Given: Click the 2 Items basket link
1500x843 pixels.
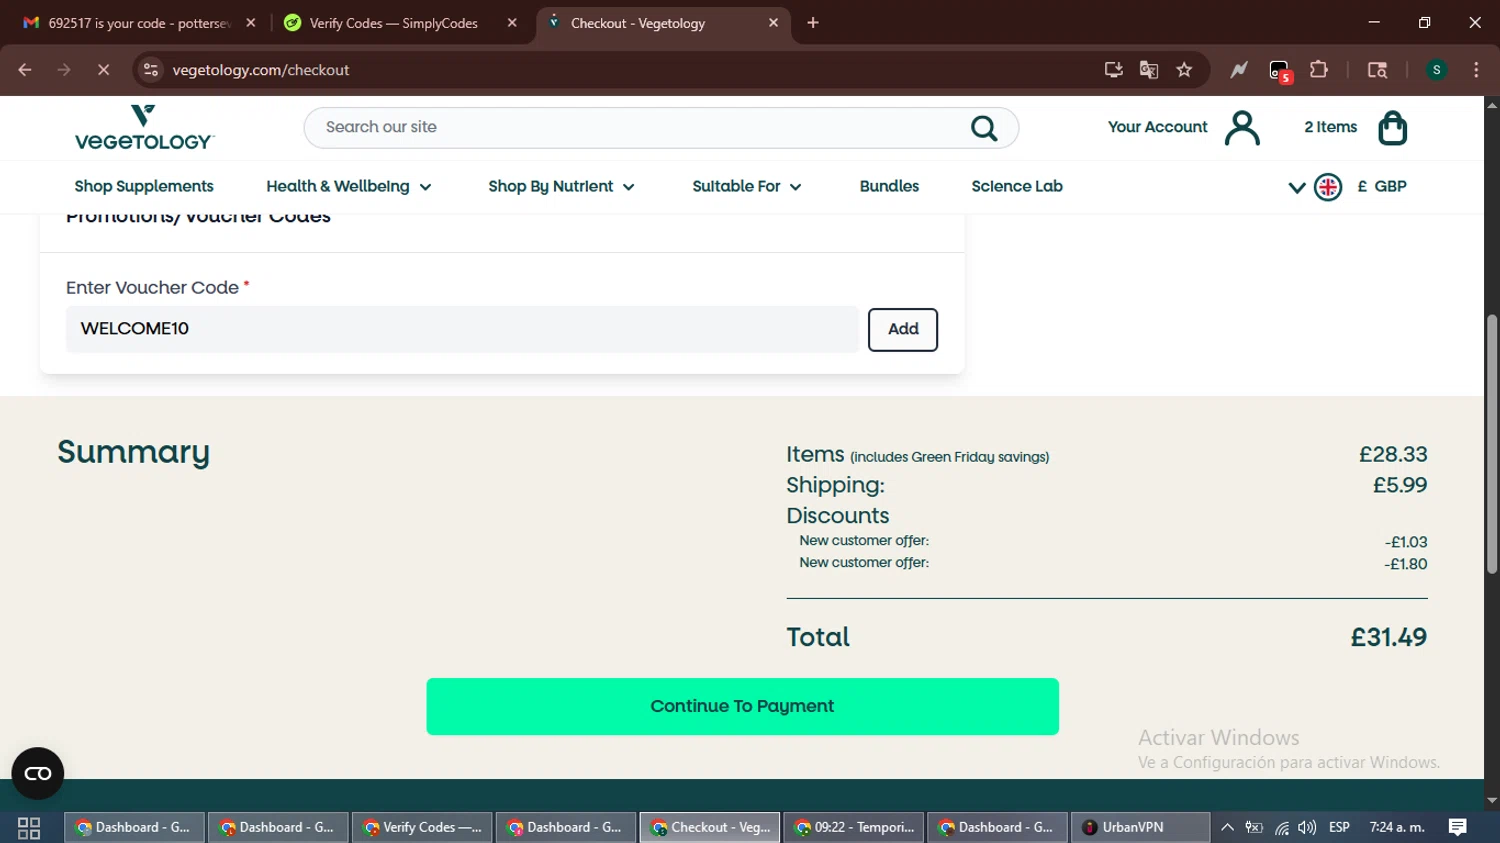Looking at the screenshot, I should (1330, 127).
